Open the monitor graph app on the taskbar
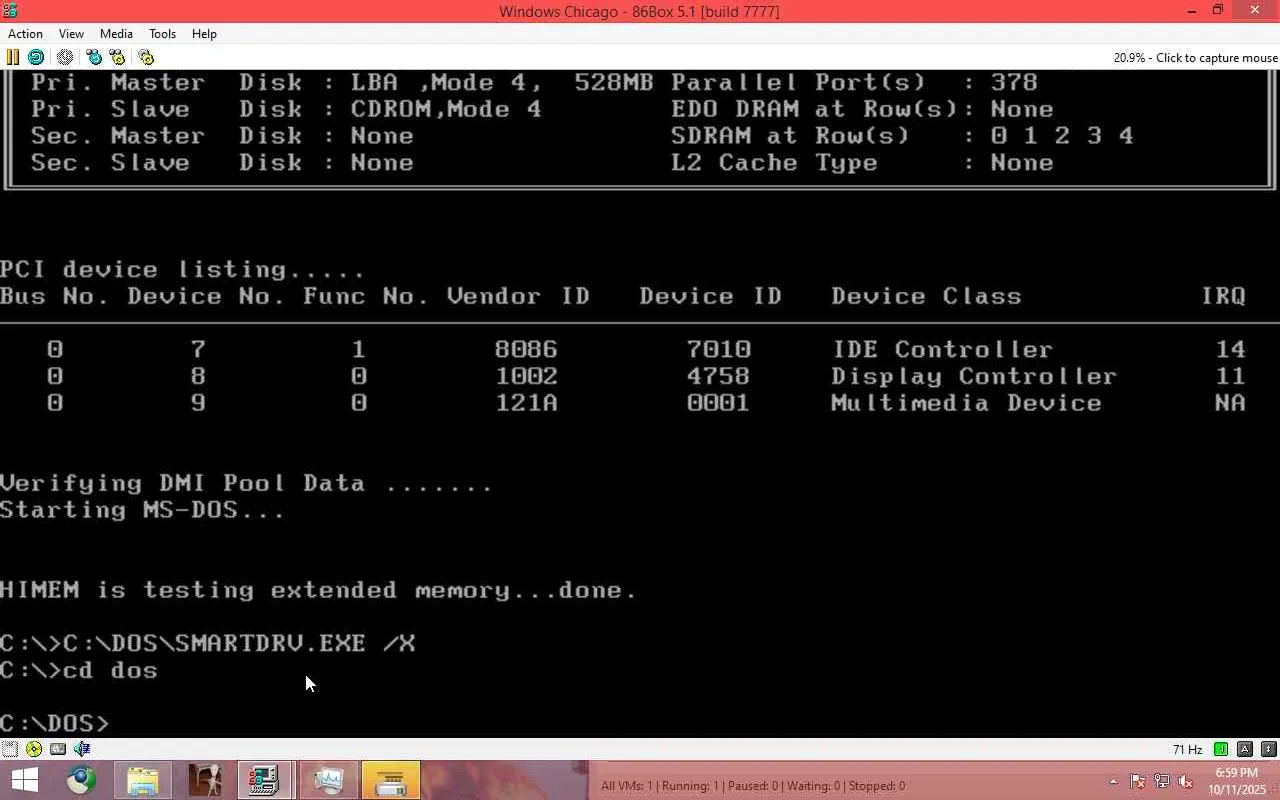The image size is (1280, 800). [328, 780]
